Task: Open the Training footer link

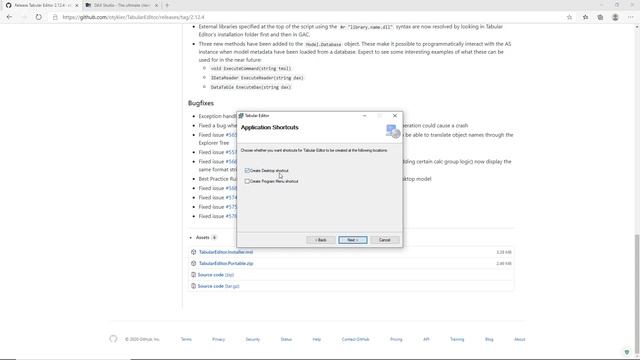Action: [457, 340]
